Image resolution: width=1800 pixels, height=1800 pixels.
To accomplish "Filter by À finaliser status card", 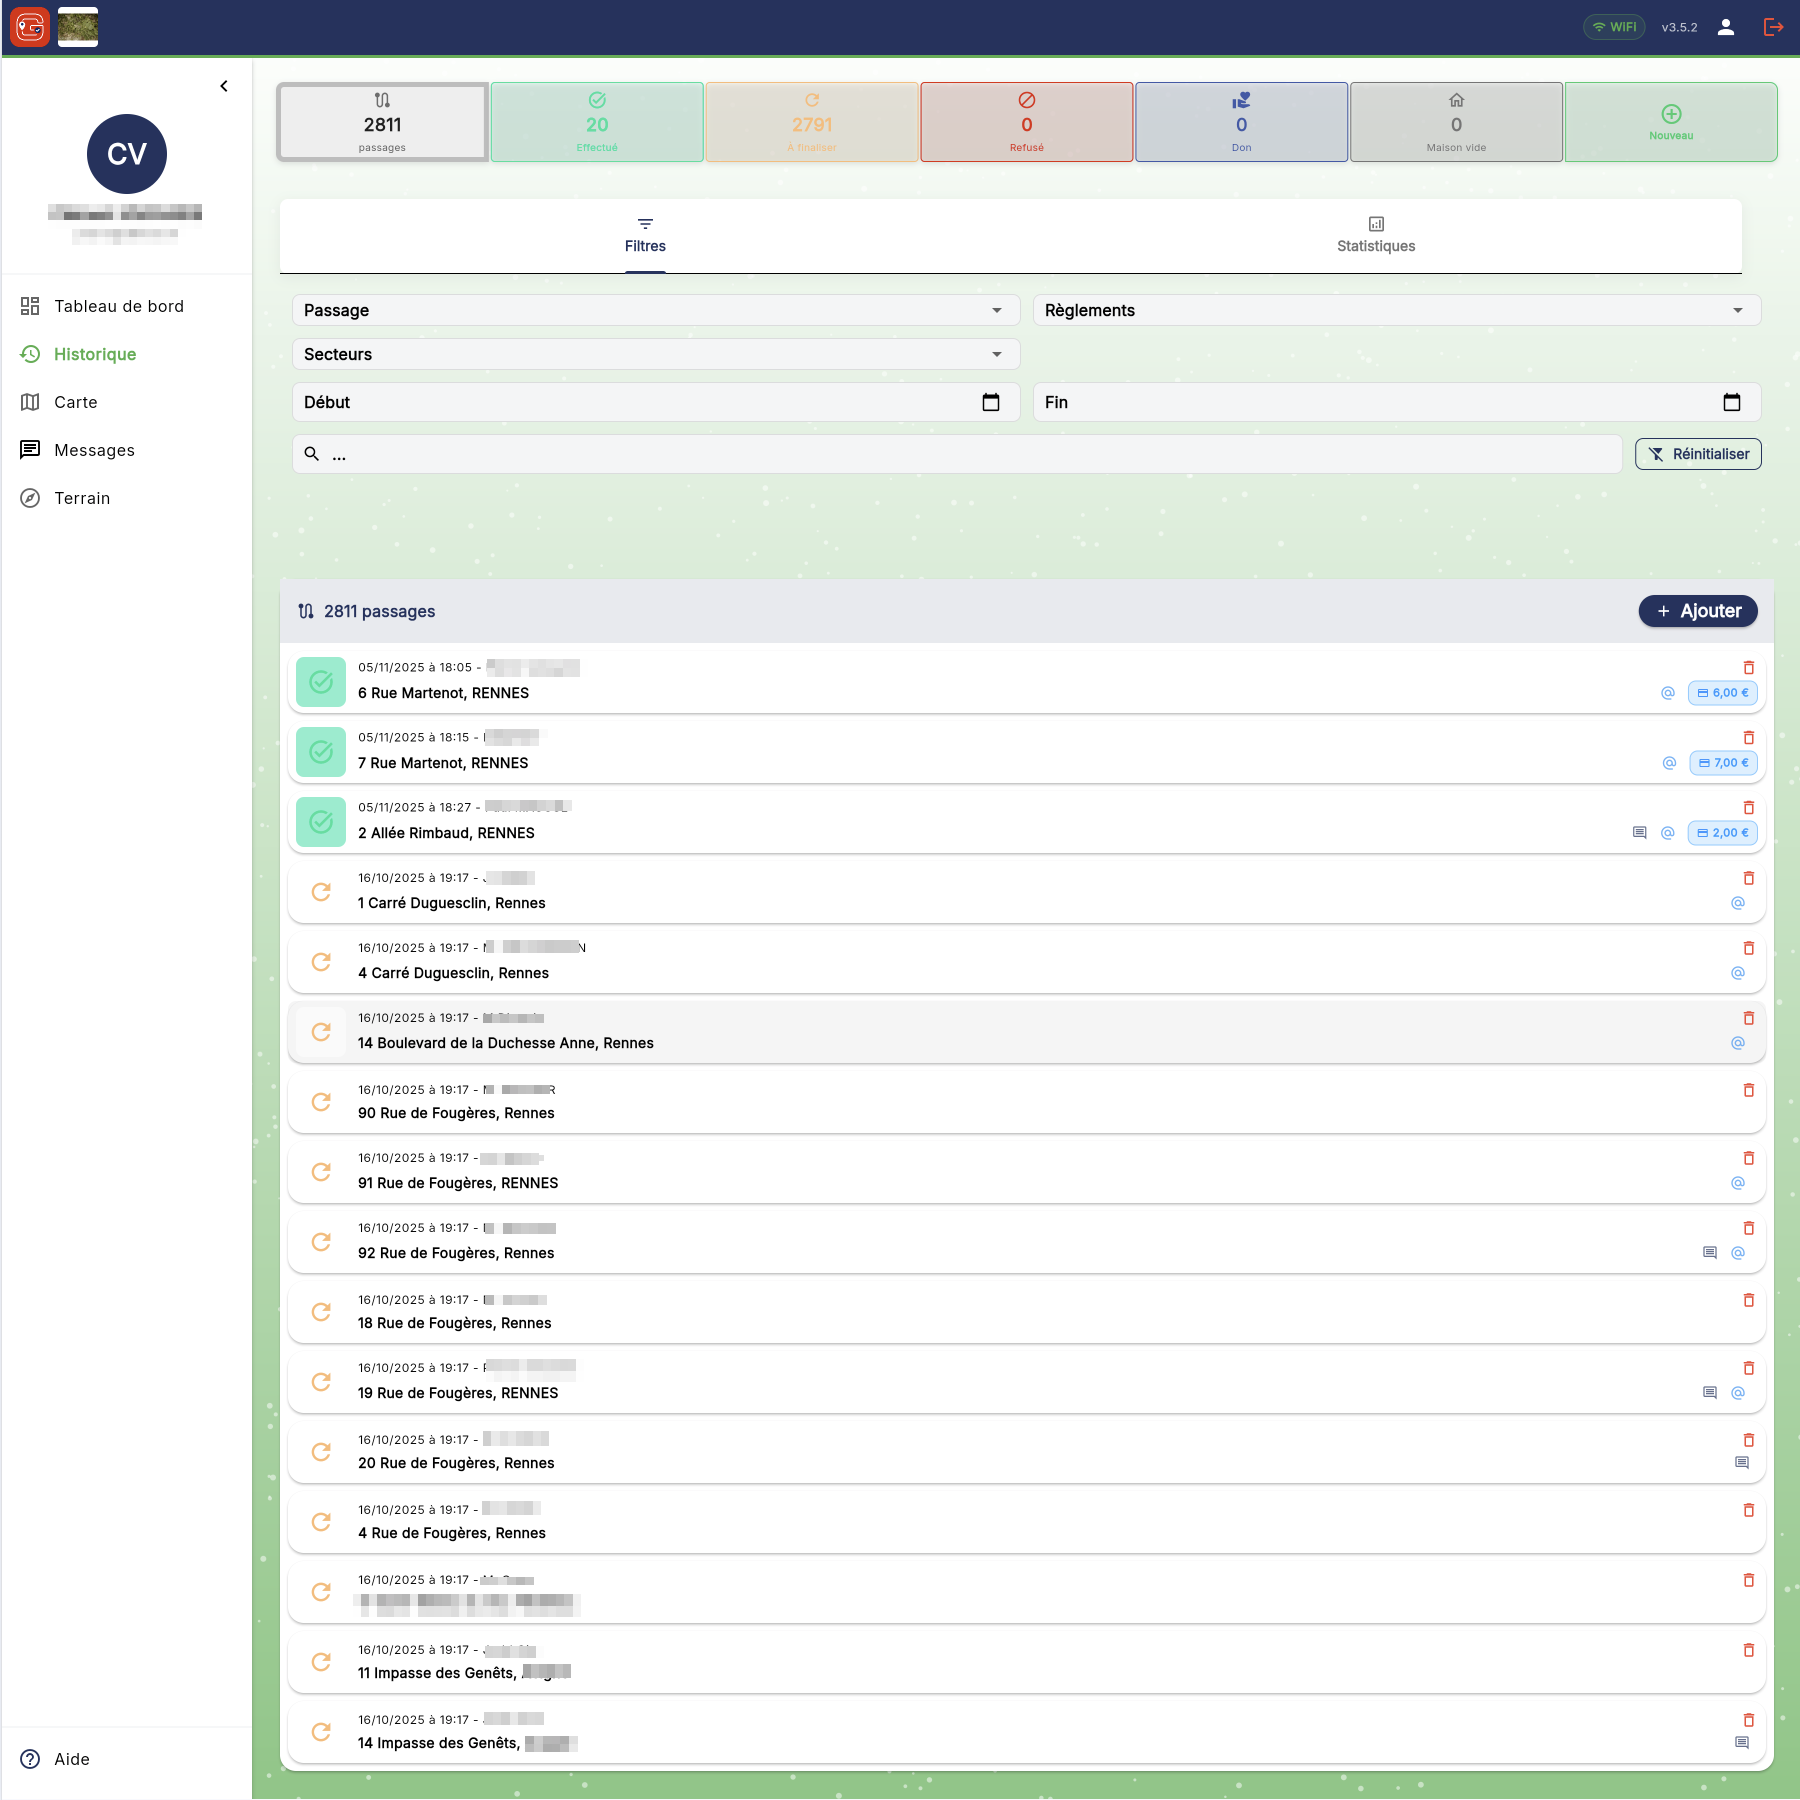I will tap(812, 122).
